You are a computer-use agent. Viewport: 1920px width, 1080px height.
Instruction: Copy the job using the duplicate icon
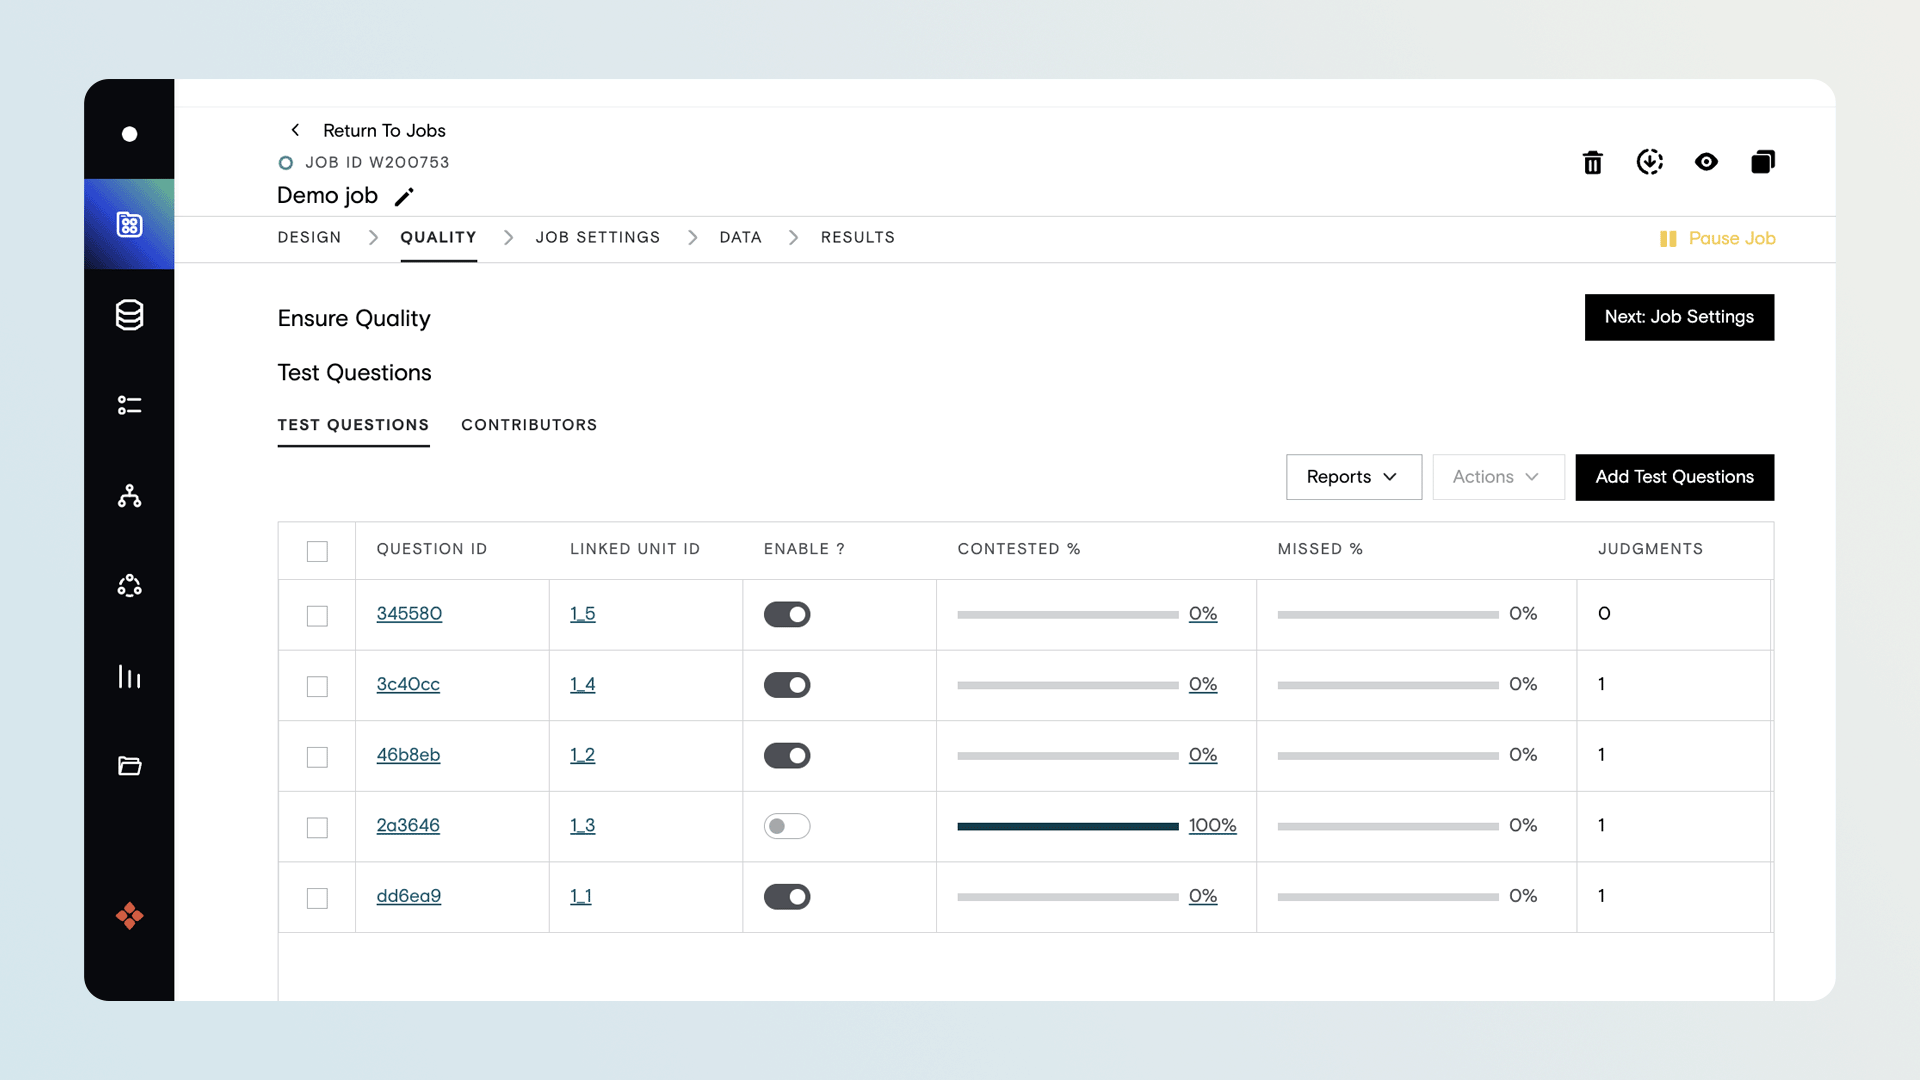(1763, 161)
